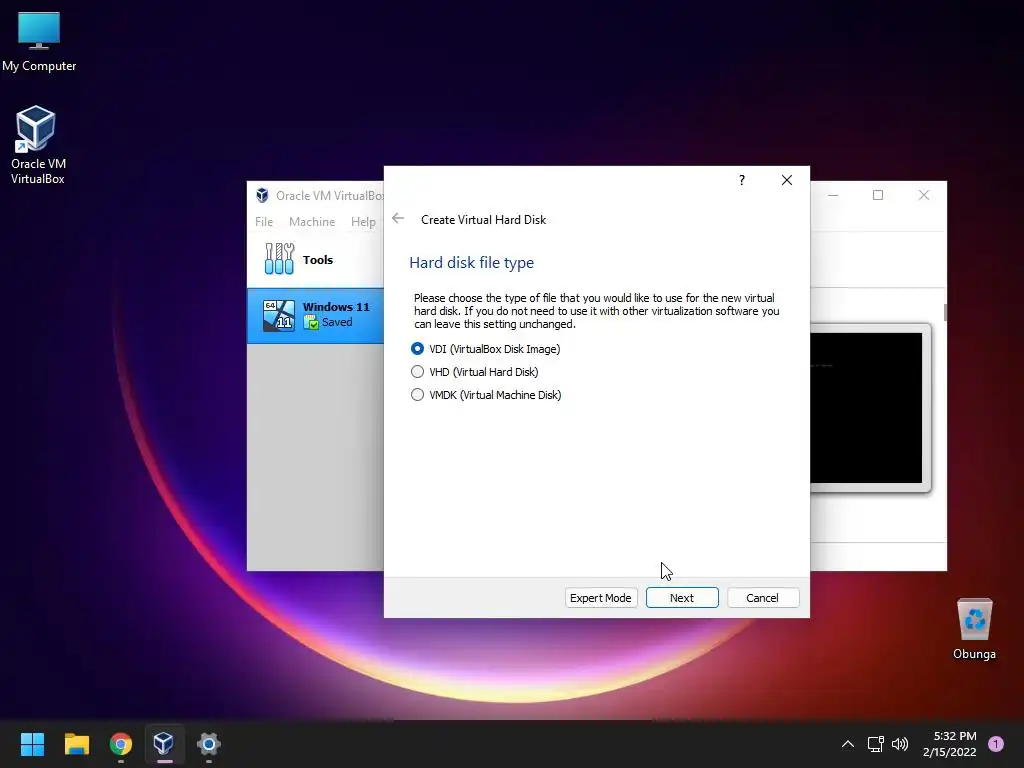Click the VirtualBox Manager details scrollbar
The image size is (1024, 768).
click(945, 312)
